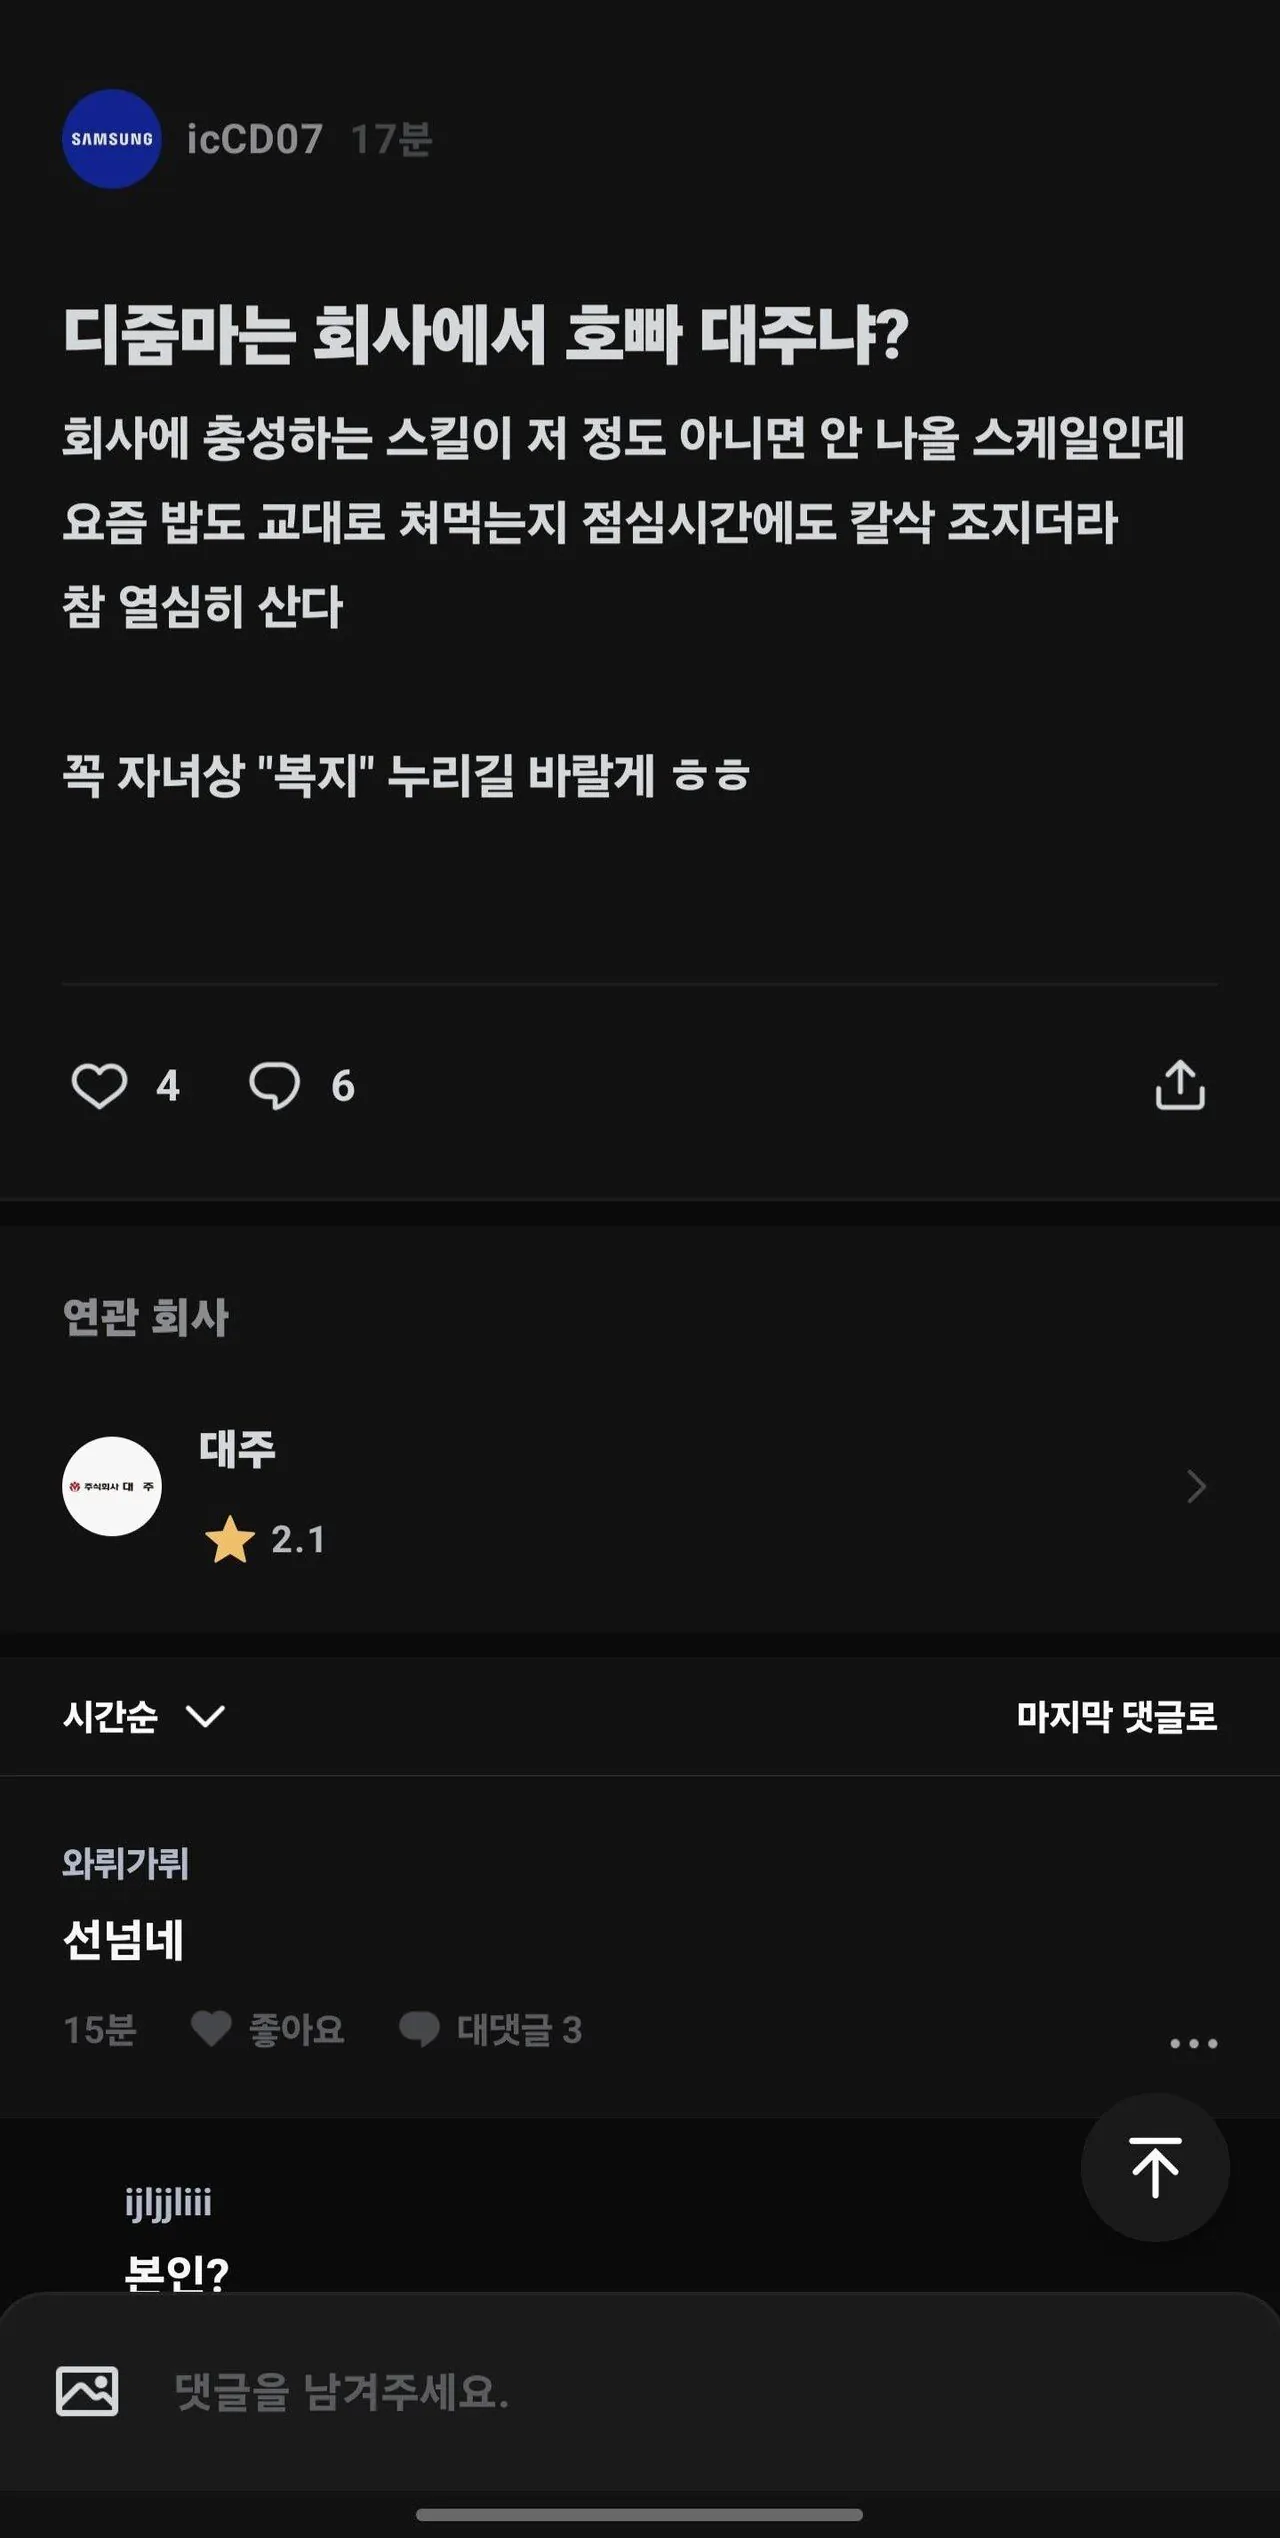Open commenter ijljjliii profile
Image resolution: width=1280 pixels, height=2538 pixels.
click(168, 2202)
